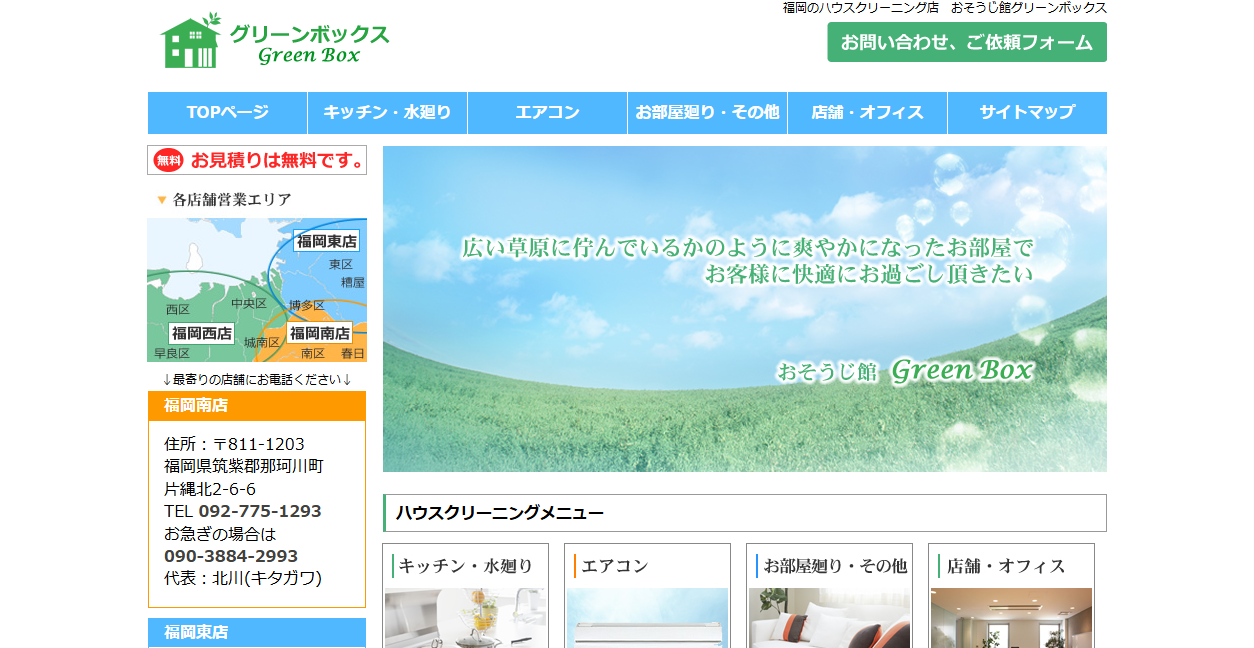
Task: Select the 福岡南店 label on the map
Action: (320, 333)
